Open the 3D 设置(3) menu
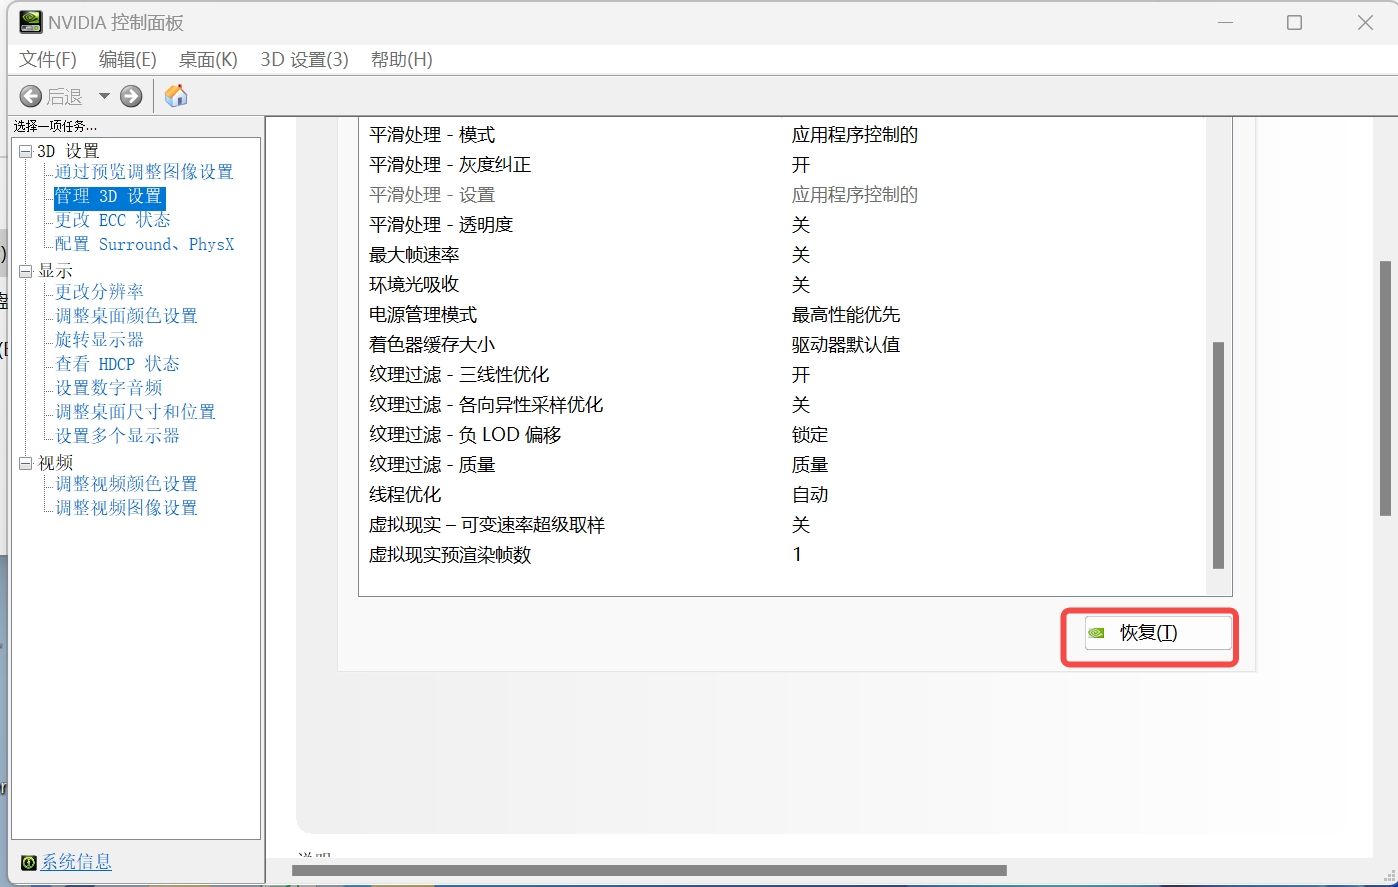This screenshot has width=1398, height=887. tap(304, 60)
